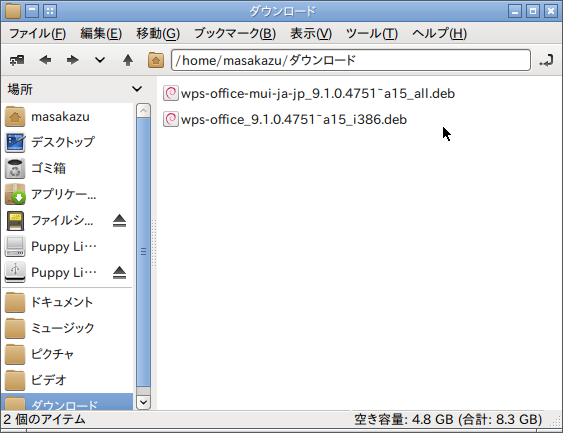Screen dimensions: 563x433
Task: Click the path address field
Action: (x=351, y=60)
